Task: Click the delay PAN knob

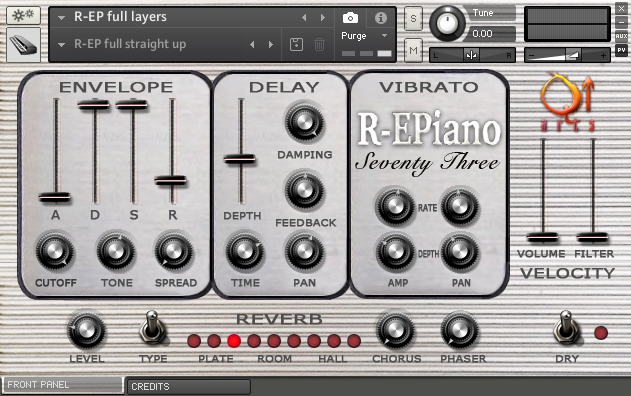Action: 304,251
